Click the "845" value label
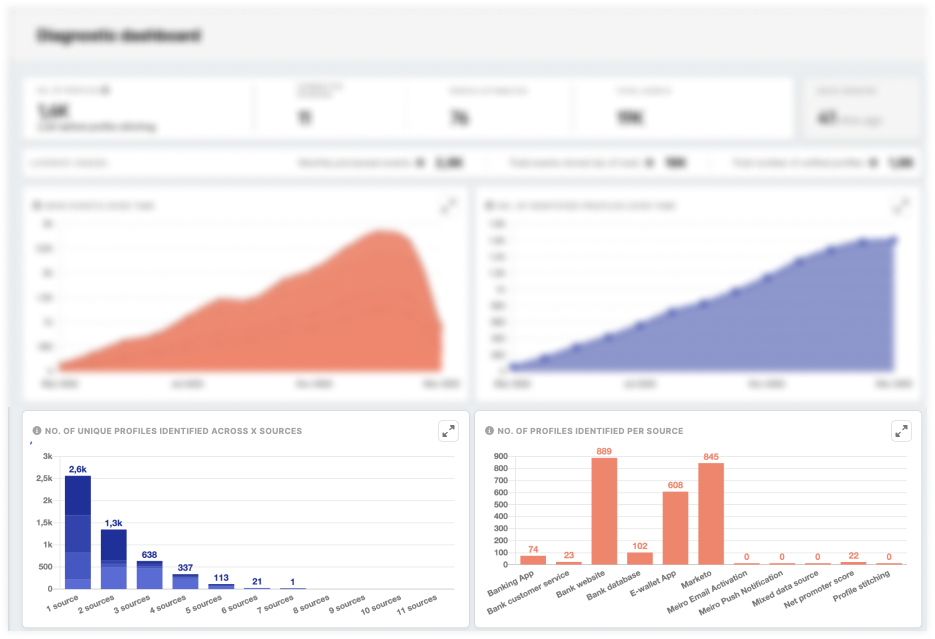 (x=711, y=457)
